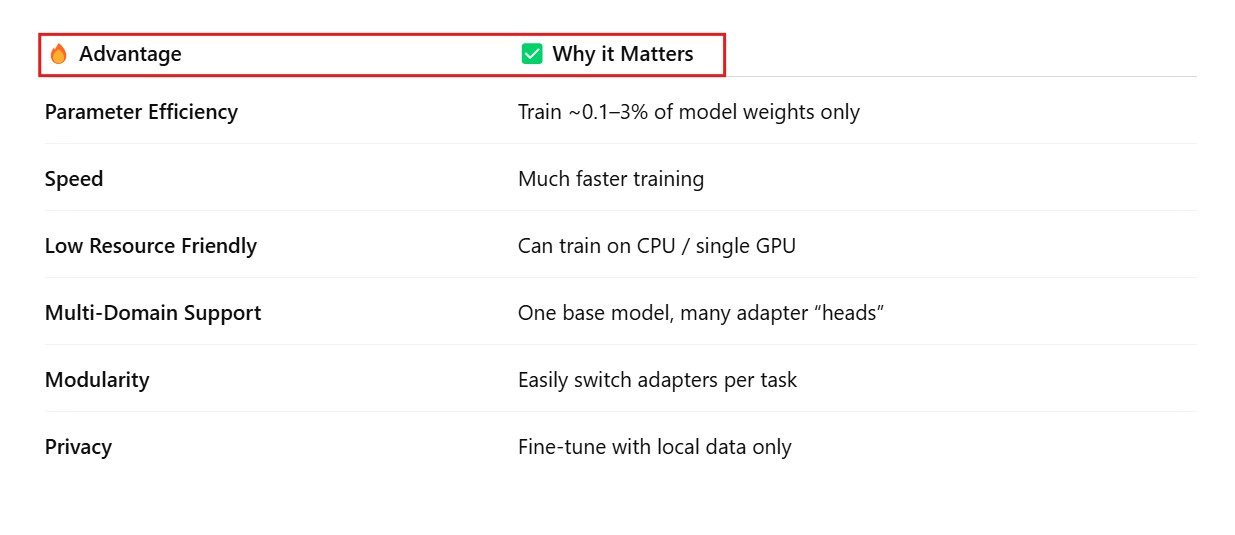Select the Low Resource Friendly cell

(x=151, y=246)
